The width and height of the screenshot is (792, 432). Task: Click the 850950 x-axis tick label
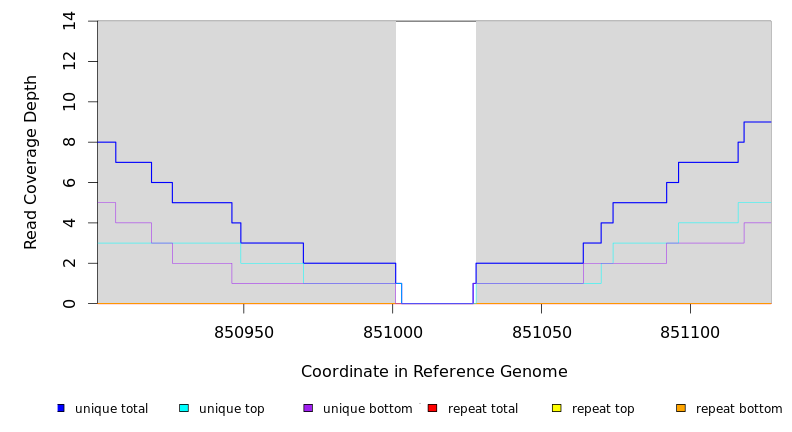pyautogui.click(x=243, y=331)
